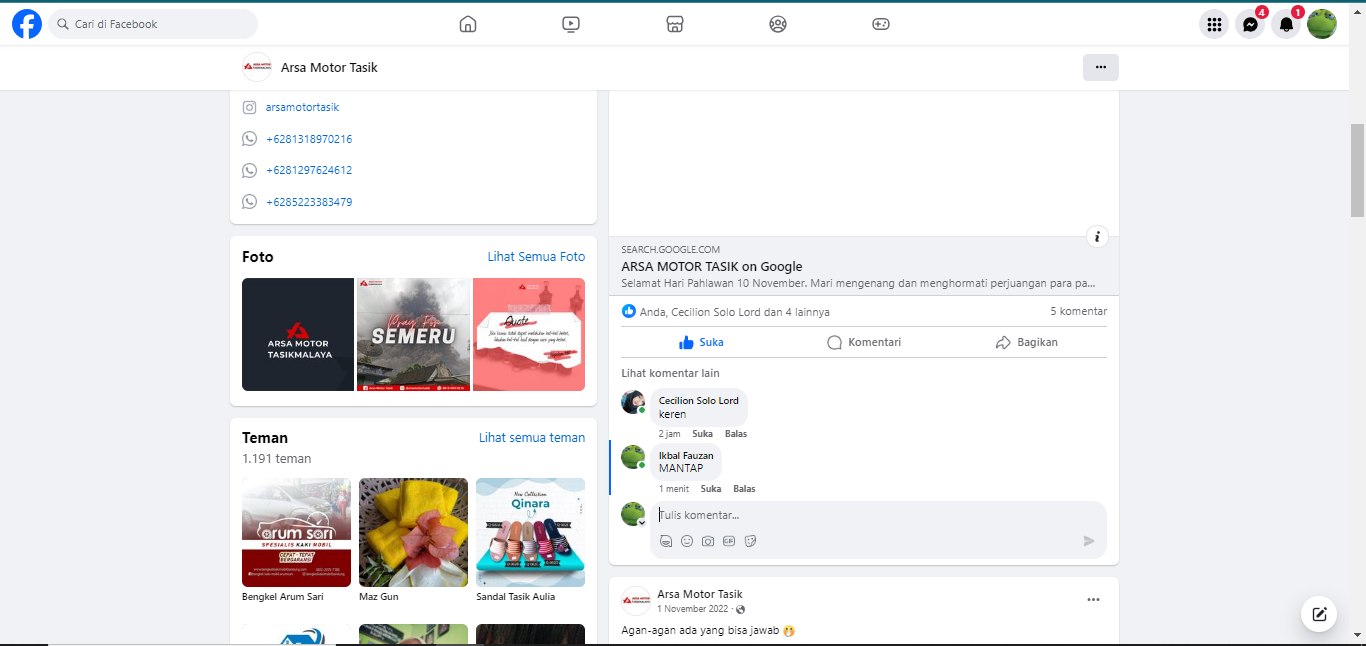Click Lihat semua teman link
Viewport: 1366px width, 646px height.
(532, 438)
